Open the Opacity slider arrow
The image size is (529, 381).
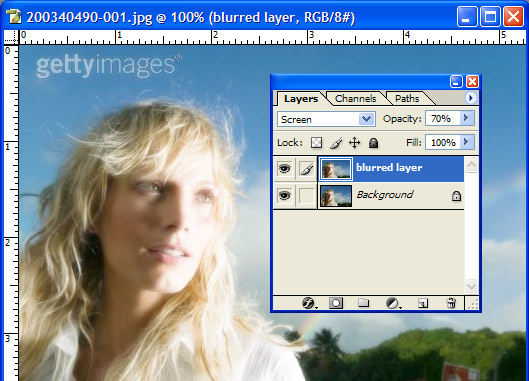pos(466,118)
